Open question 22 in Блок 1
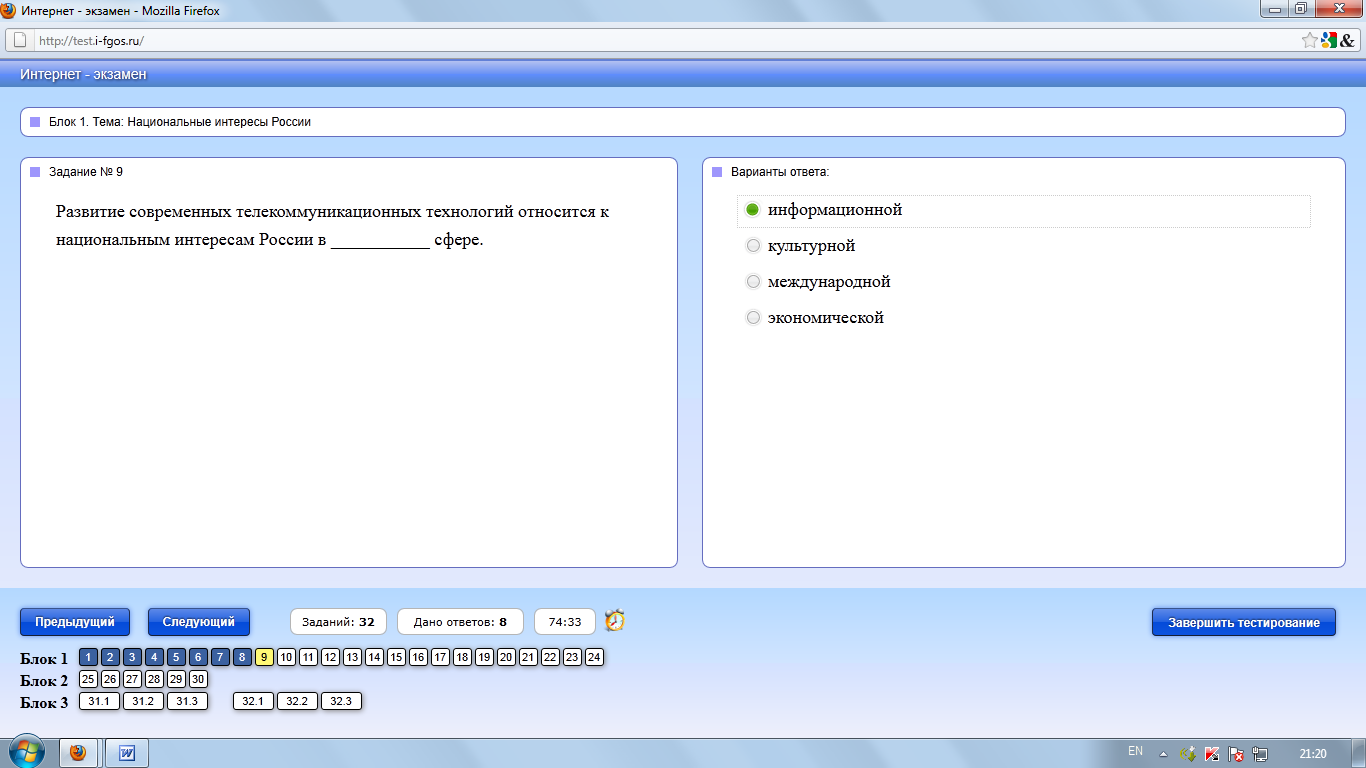 click(x=550, y=657)
